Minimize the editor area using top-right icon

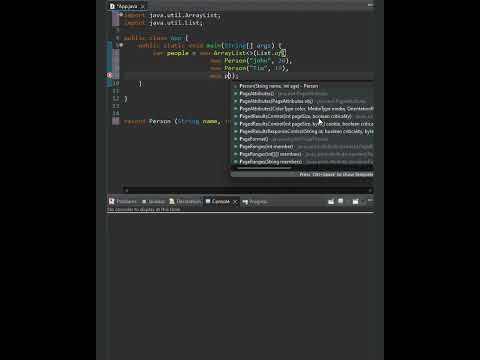tap(370, 5)
